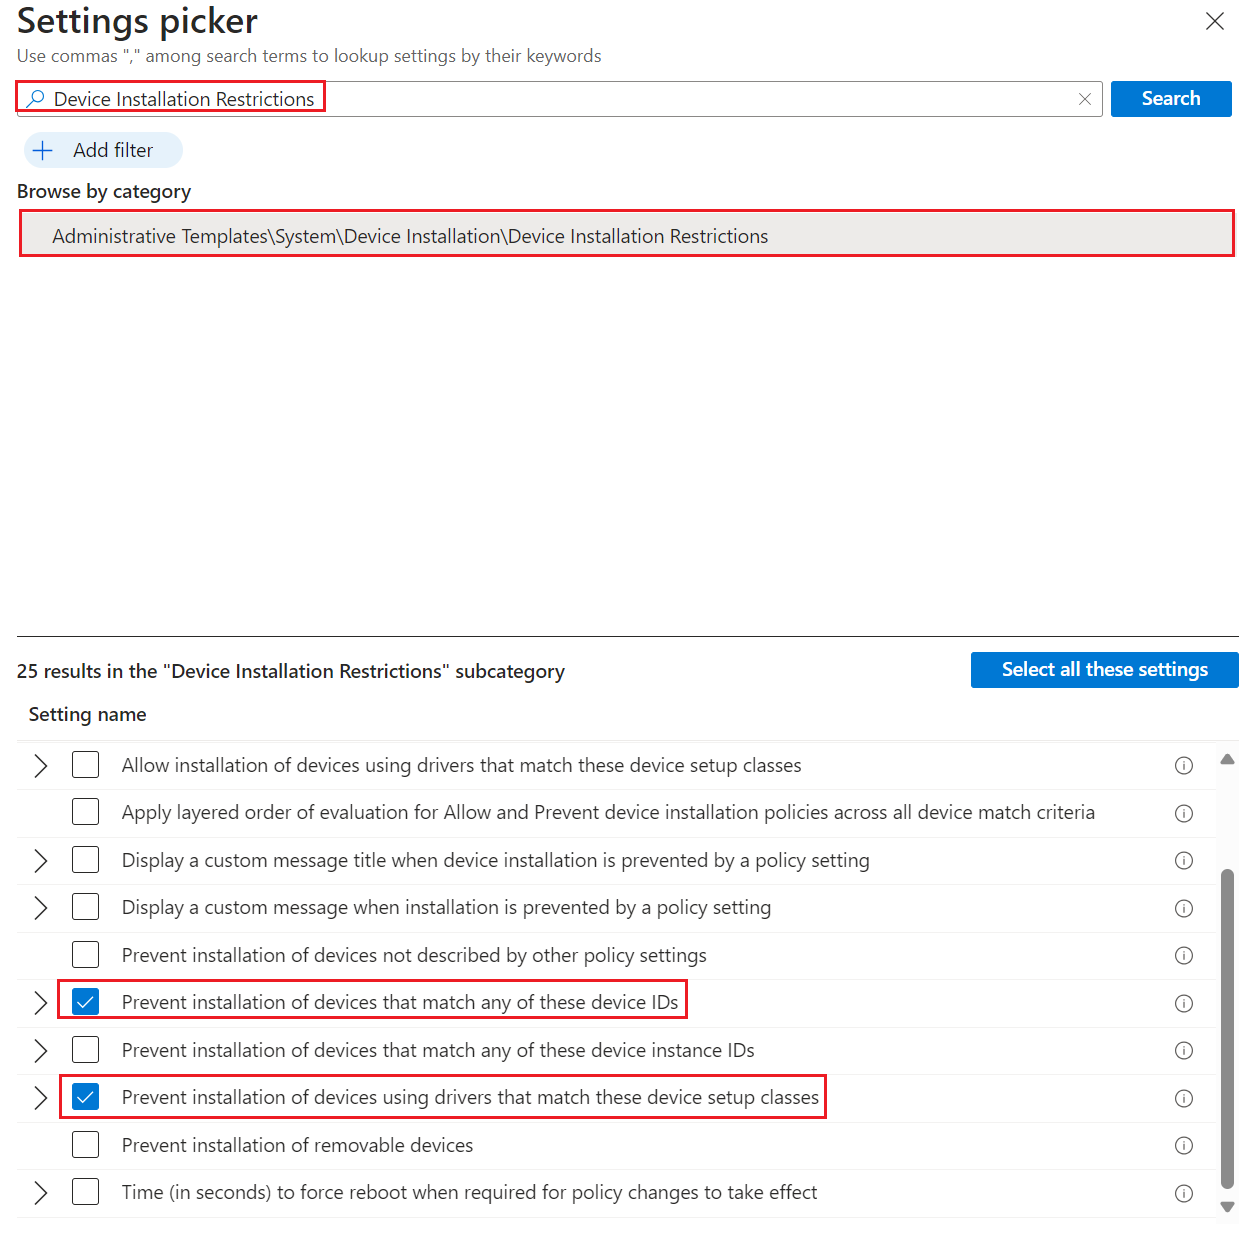Show info for Apply layered order setting
Viewport: 1257px width, 1246px height.
click(x=1184, y=813)
